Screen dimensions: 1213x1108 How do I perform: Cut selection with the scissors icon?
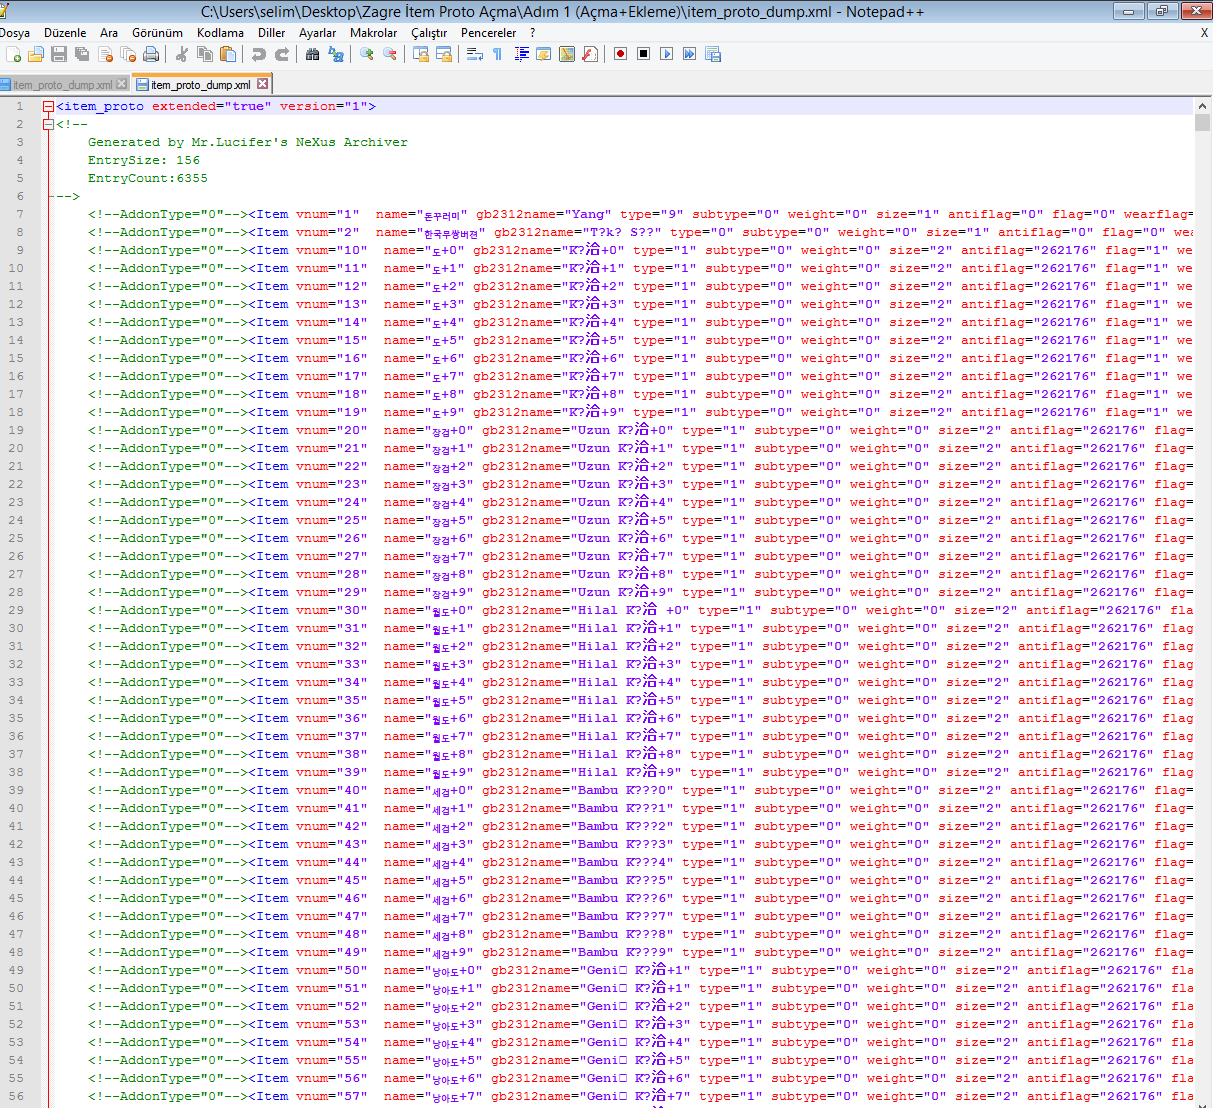point(182,54)
